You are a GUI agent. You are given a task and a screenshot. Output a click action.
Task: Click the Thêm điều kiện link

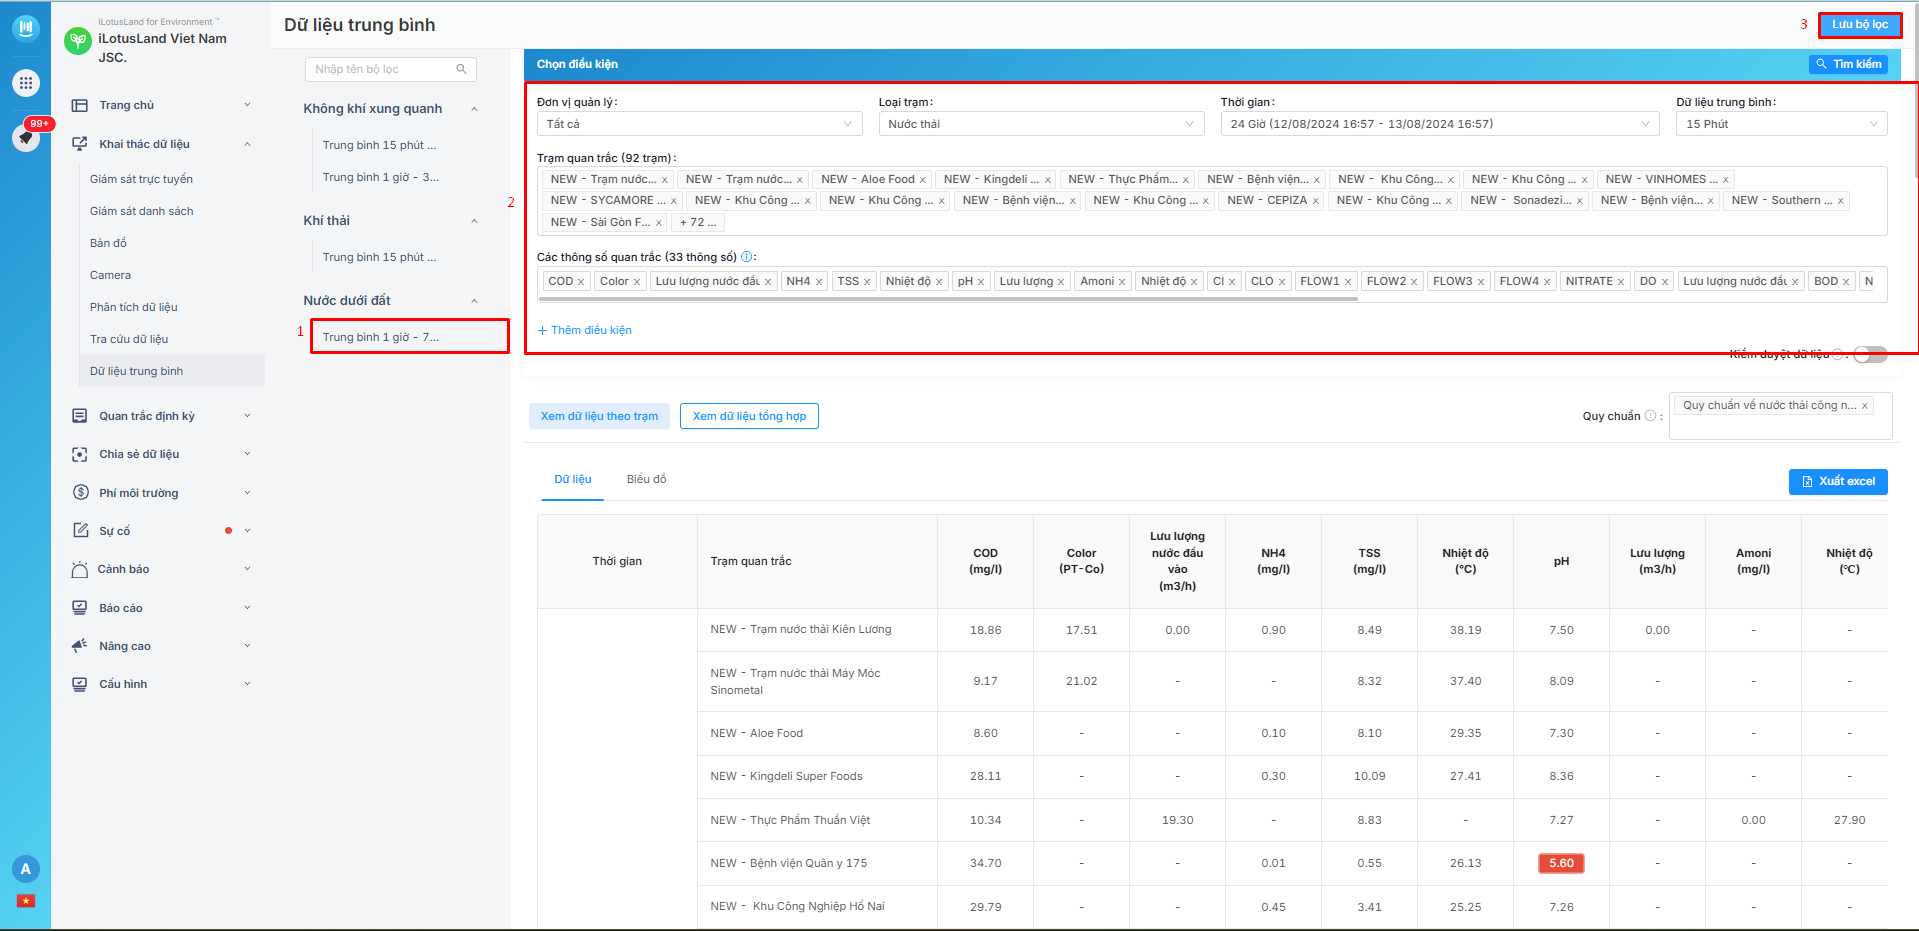[x=585, y=330]
